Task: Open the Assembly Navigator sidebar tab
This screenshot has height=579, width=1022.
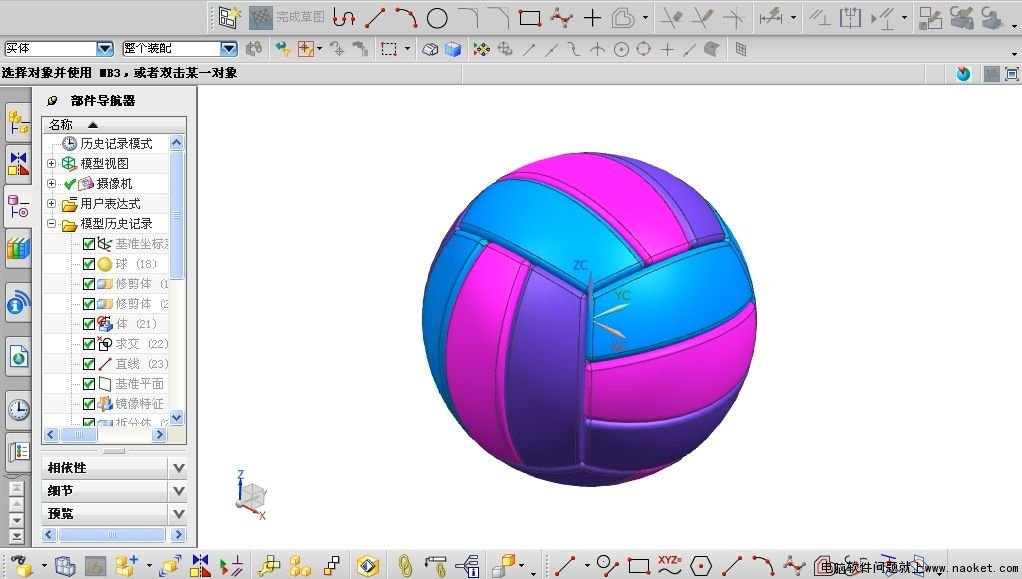Action: [x=18, y=123]
